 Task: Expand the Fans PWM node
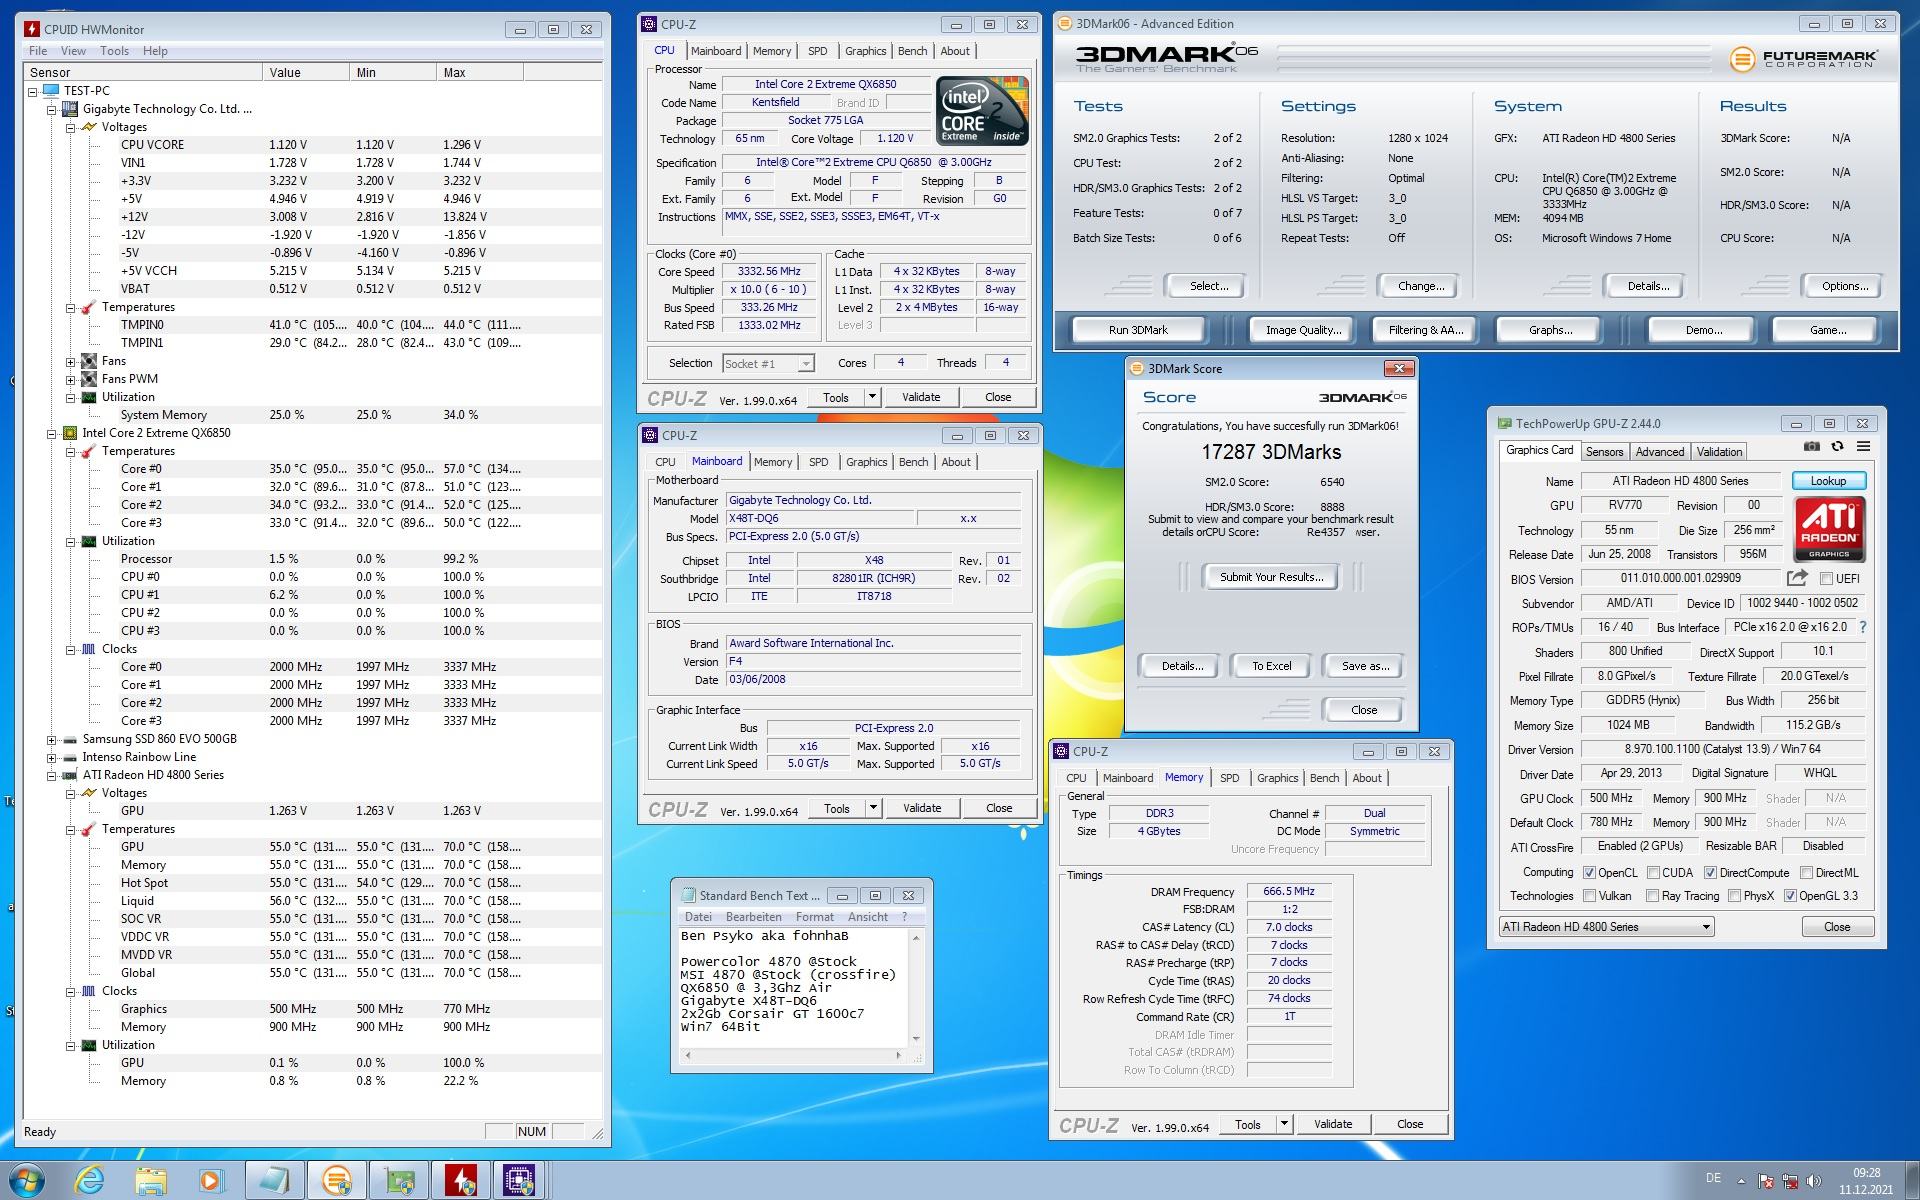click(x=71, y=379)
